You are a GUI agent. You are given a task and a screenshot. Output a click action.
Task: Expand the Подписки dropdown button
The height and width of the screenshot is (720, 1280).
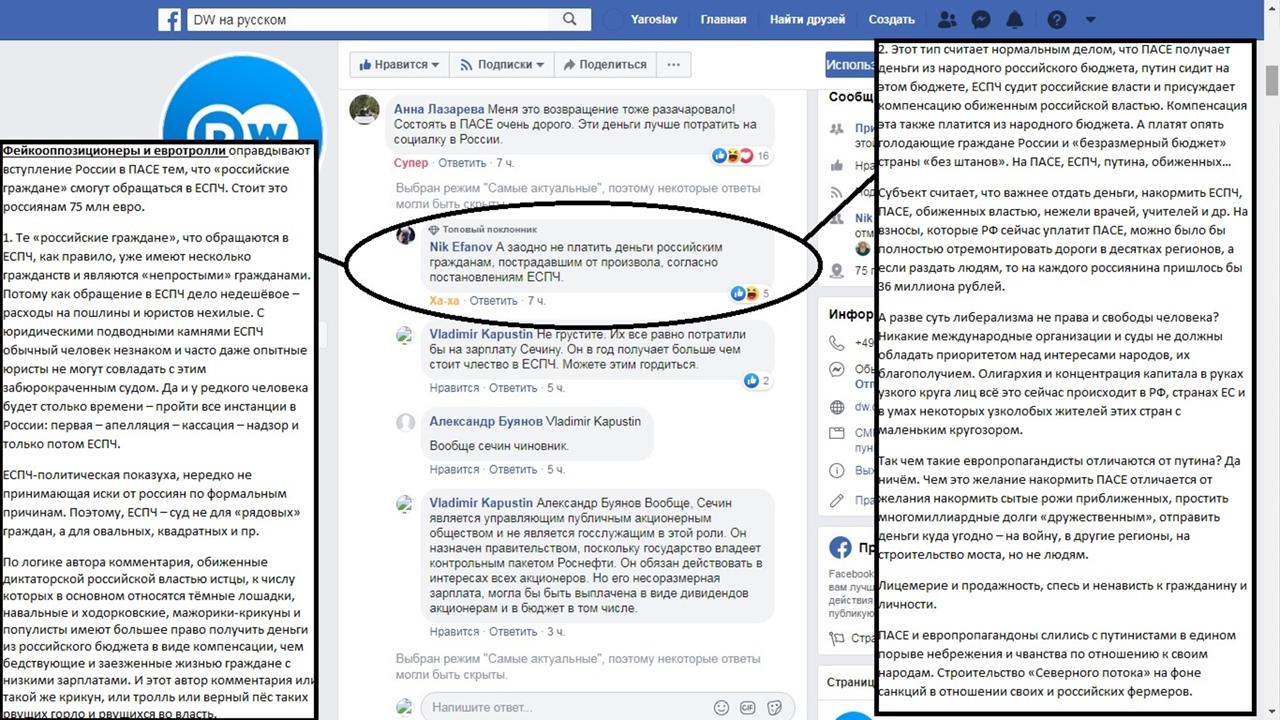click(x=501, y=64)
